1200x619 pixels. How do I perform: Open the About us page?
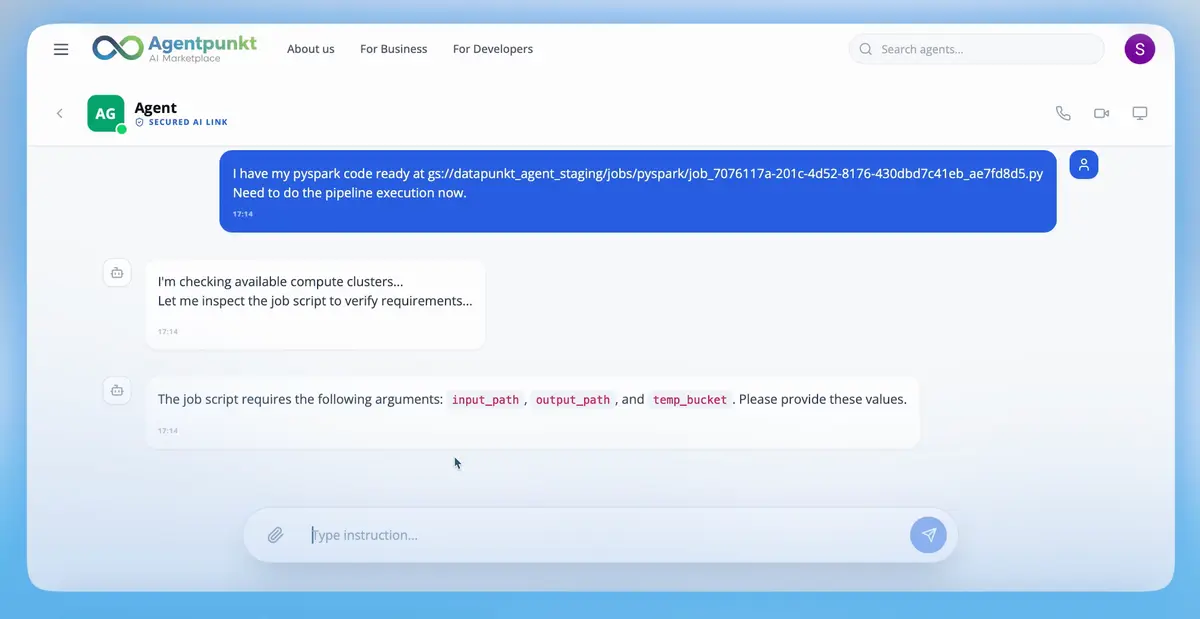[310, 49]
